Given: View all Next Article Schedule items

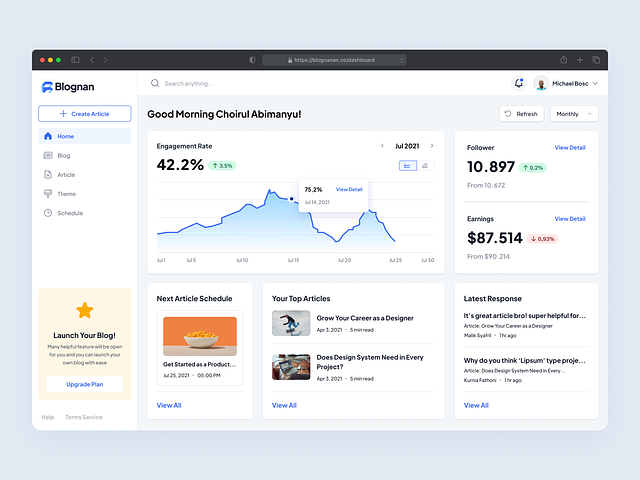Looking at the screenshot, I should click(169, 405).
